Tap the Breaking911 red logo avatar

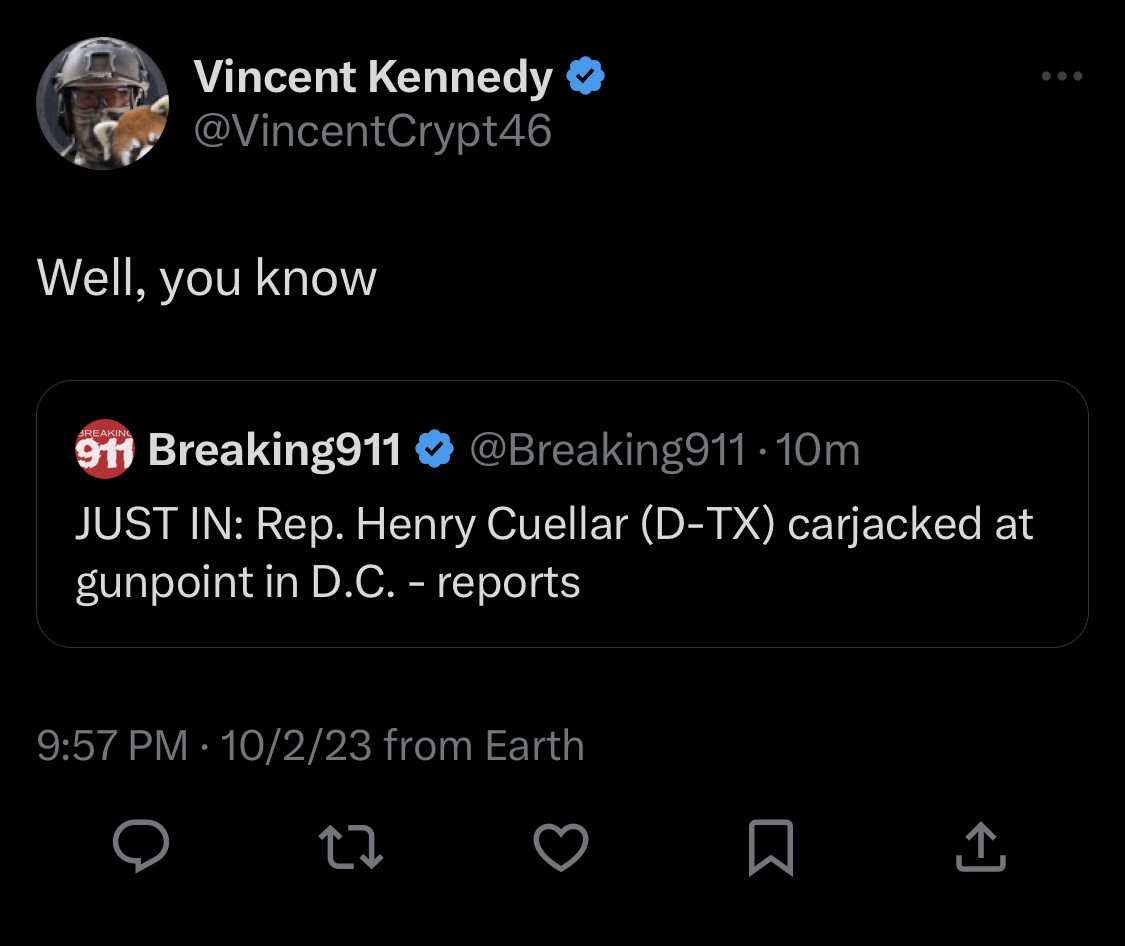point(104,450)
